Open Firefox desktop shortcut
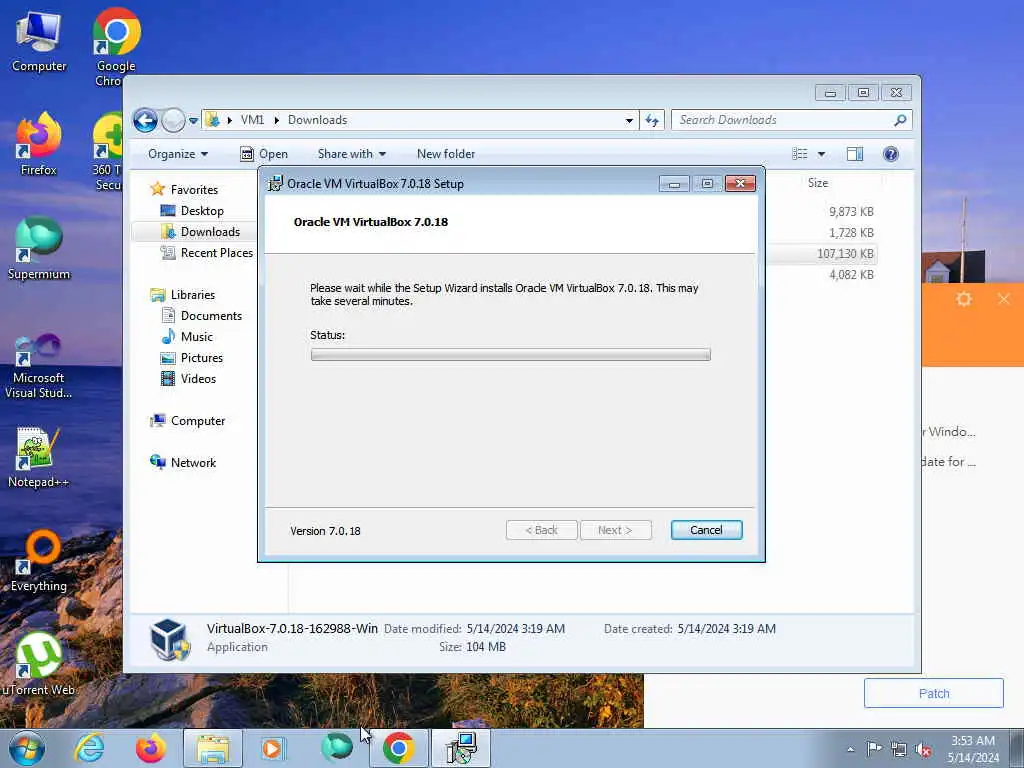This screenshot has height=768, width=1024. [39, 144]
